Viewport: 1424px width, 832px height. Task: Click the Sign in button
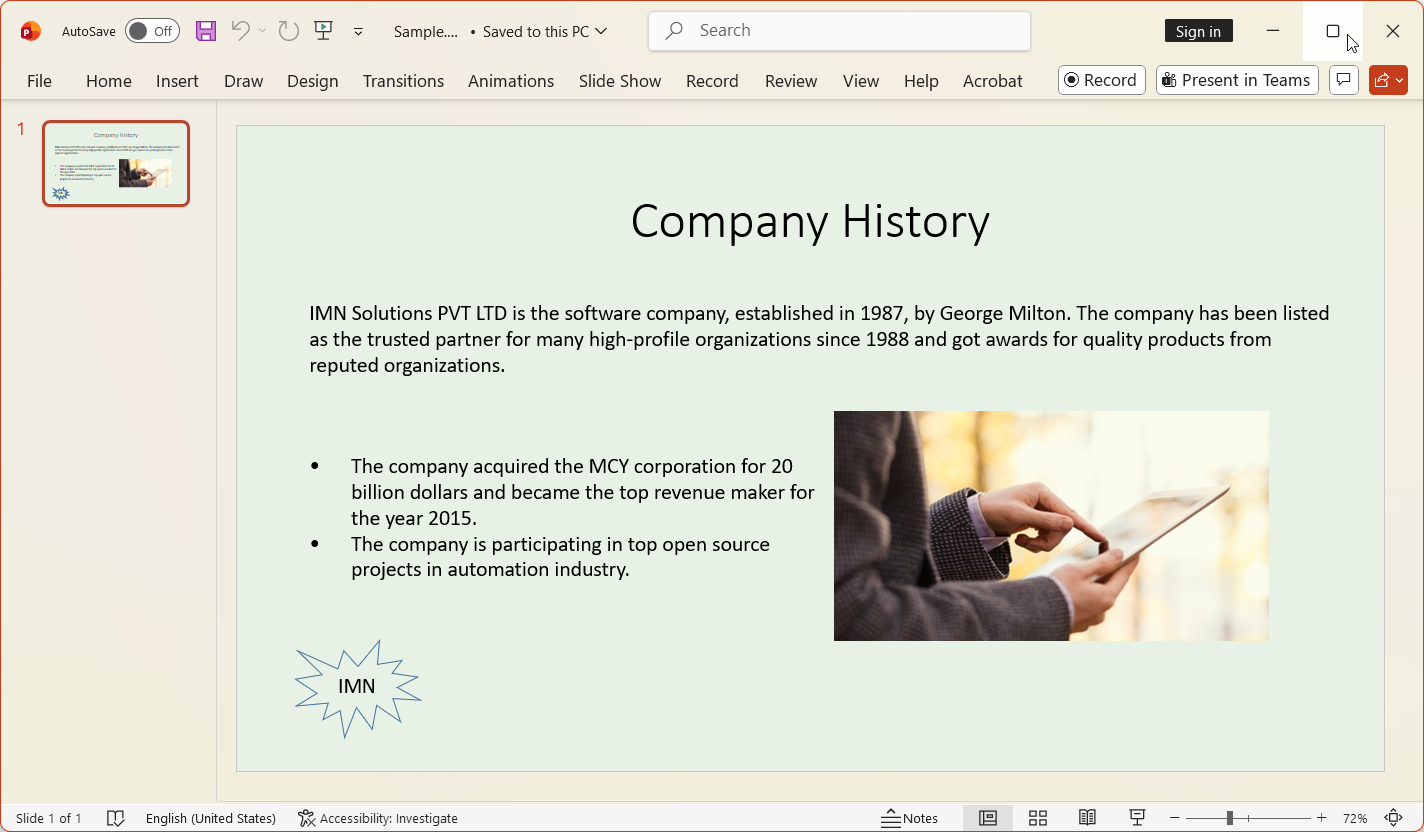[1198, 30]
